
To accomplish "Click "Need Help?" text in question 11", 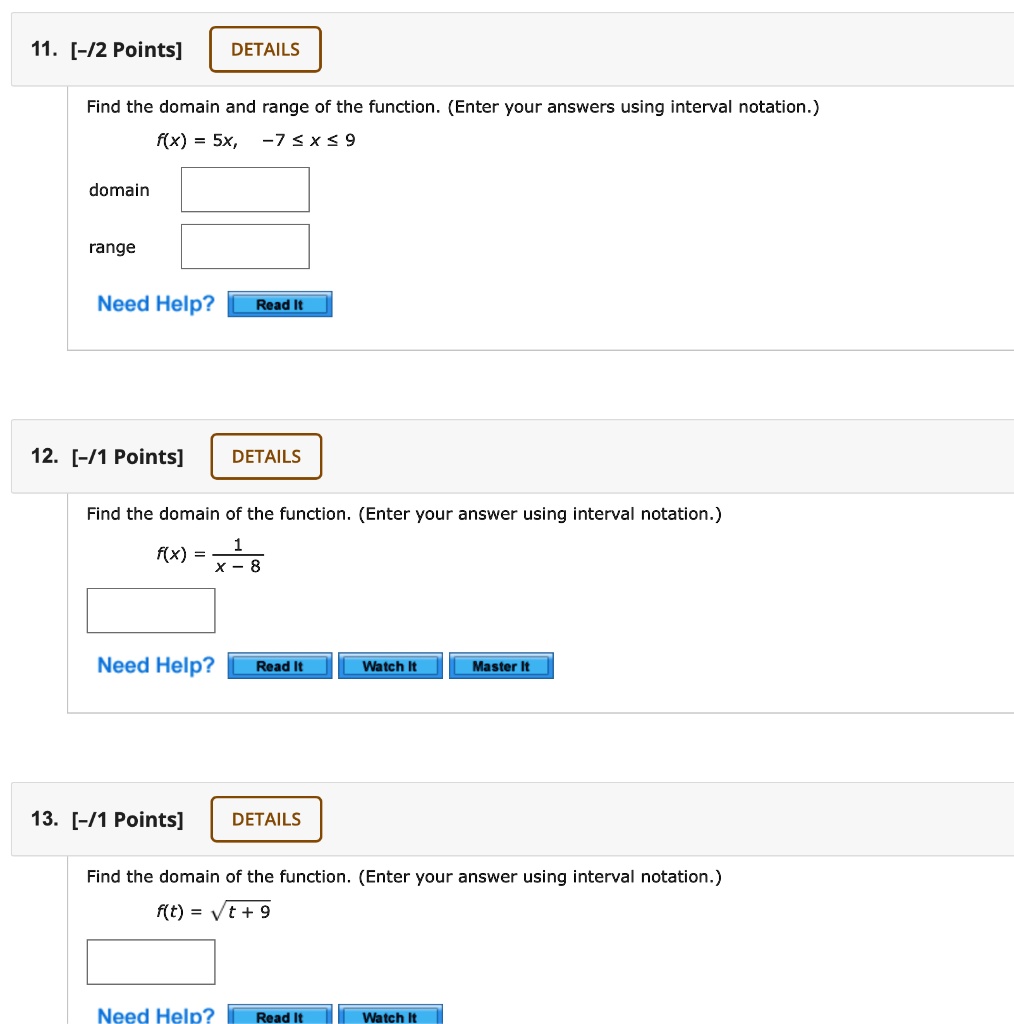I will click(156, 304).
